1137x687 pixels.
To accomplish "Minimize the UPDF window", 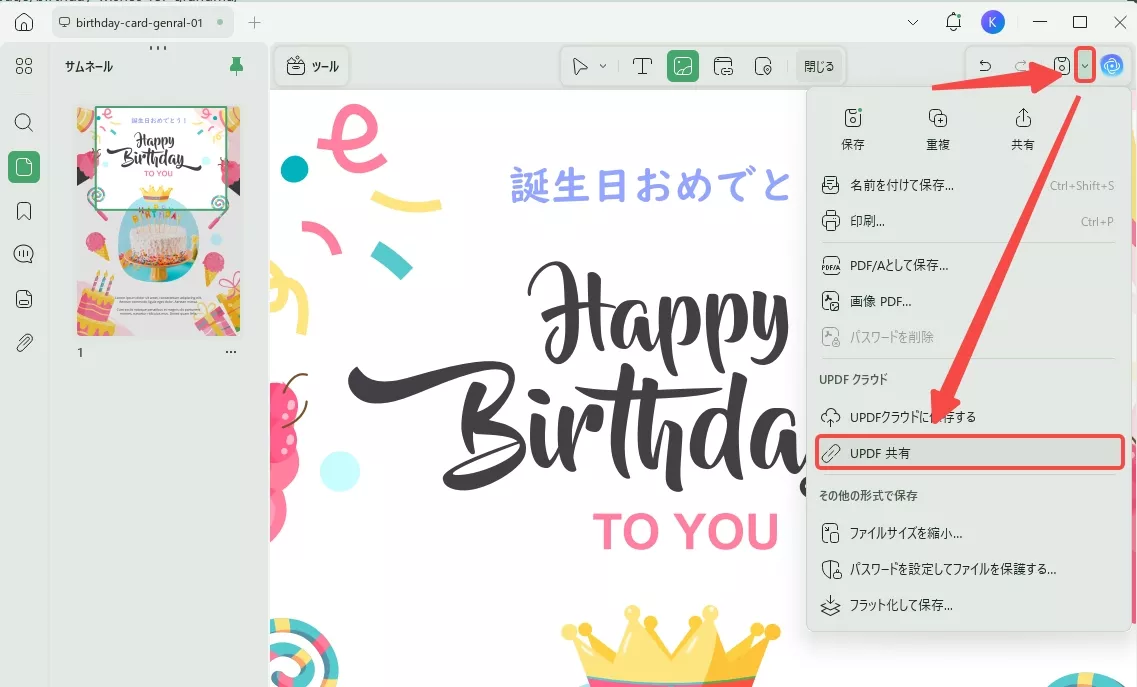I will [x=1040, y=22].
